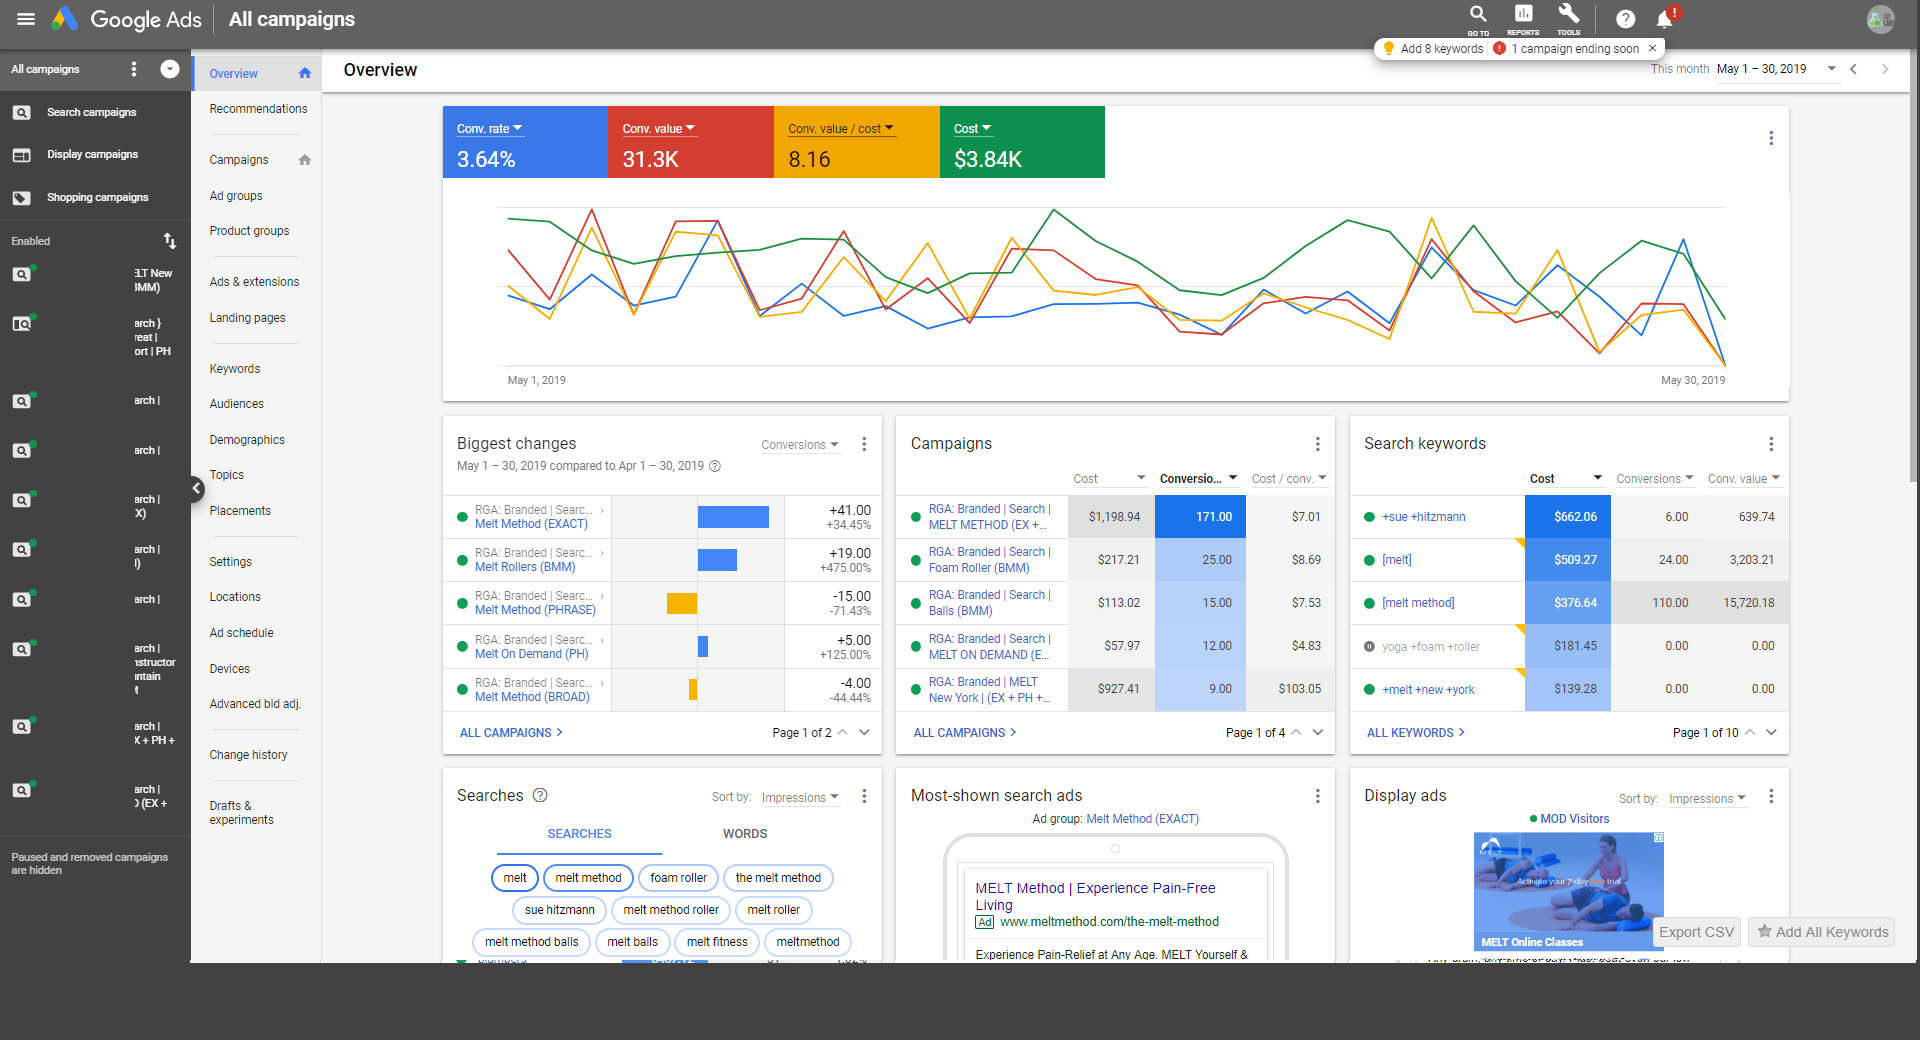Open Searches card options menu
Screen dimensions: 1920x1040
click(x=864, y=796)
